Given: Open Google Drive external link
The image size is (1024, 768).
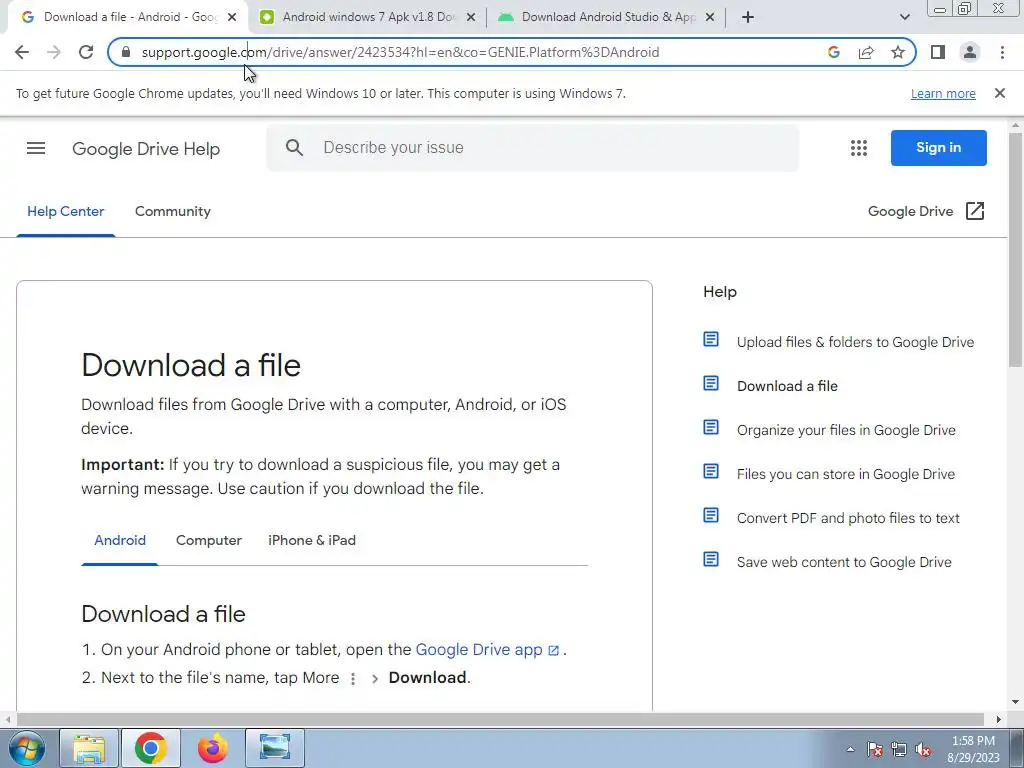Looking at the screenshot, I should (x=925, y=211).
